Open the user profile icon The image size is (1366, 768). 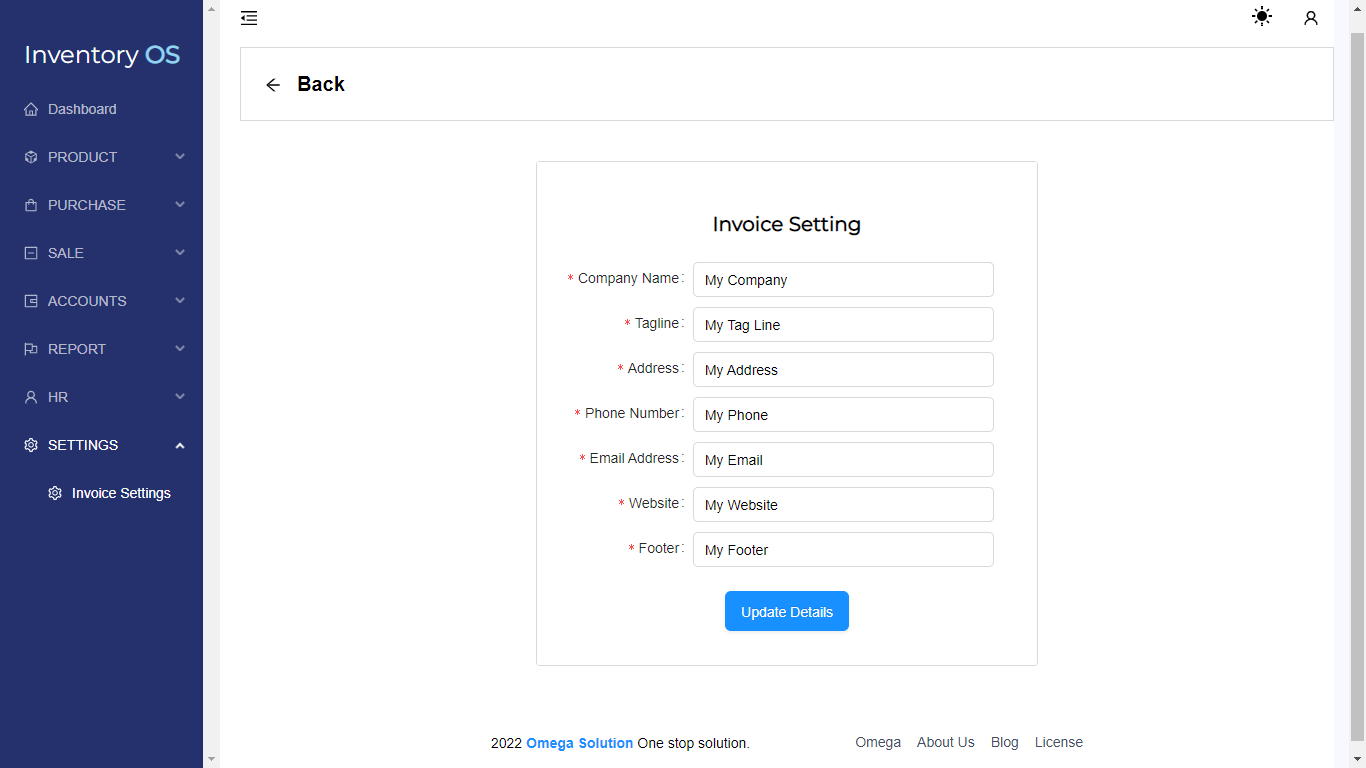pos(1311,17)
